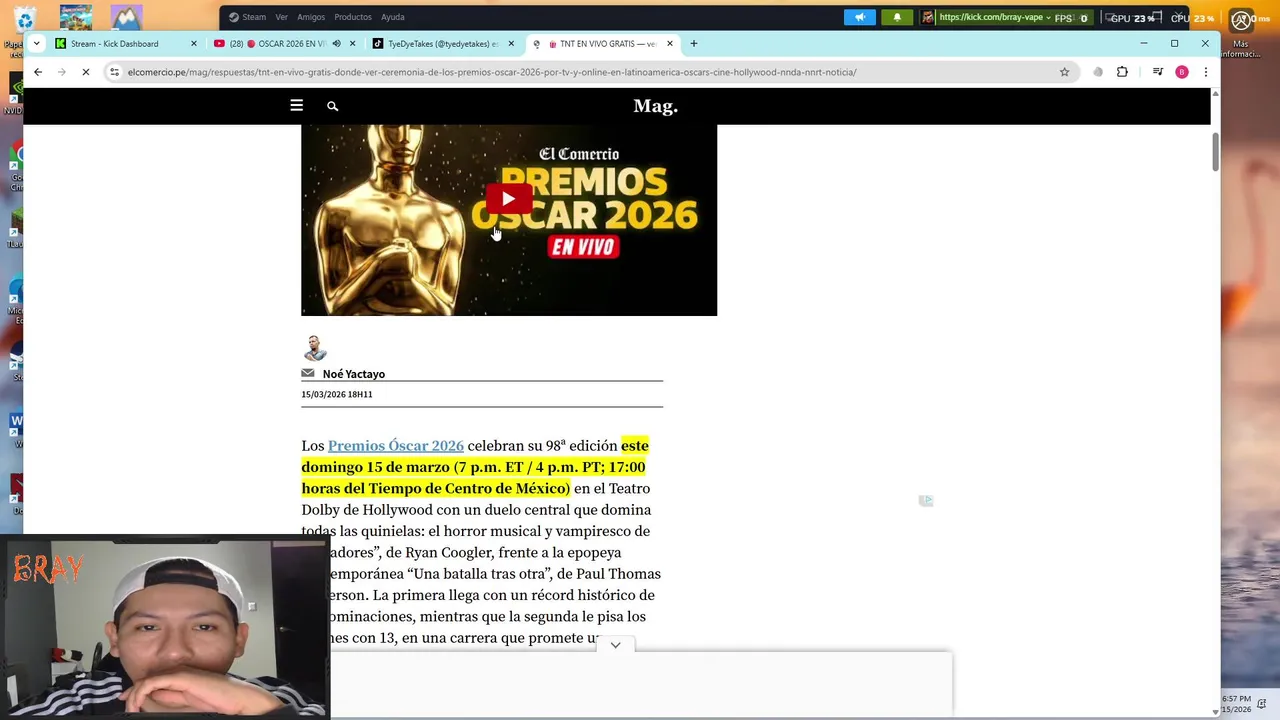Image resolution: width=1280 pixels, height=720 pixels.
Task: Open the Mag. site search
Action: pyautogui.click(x=332, y=106)
